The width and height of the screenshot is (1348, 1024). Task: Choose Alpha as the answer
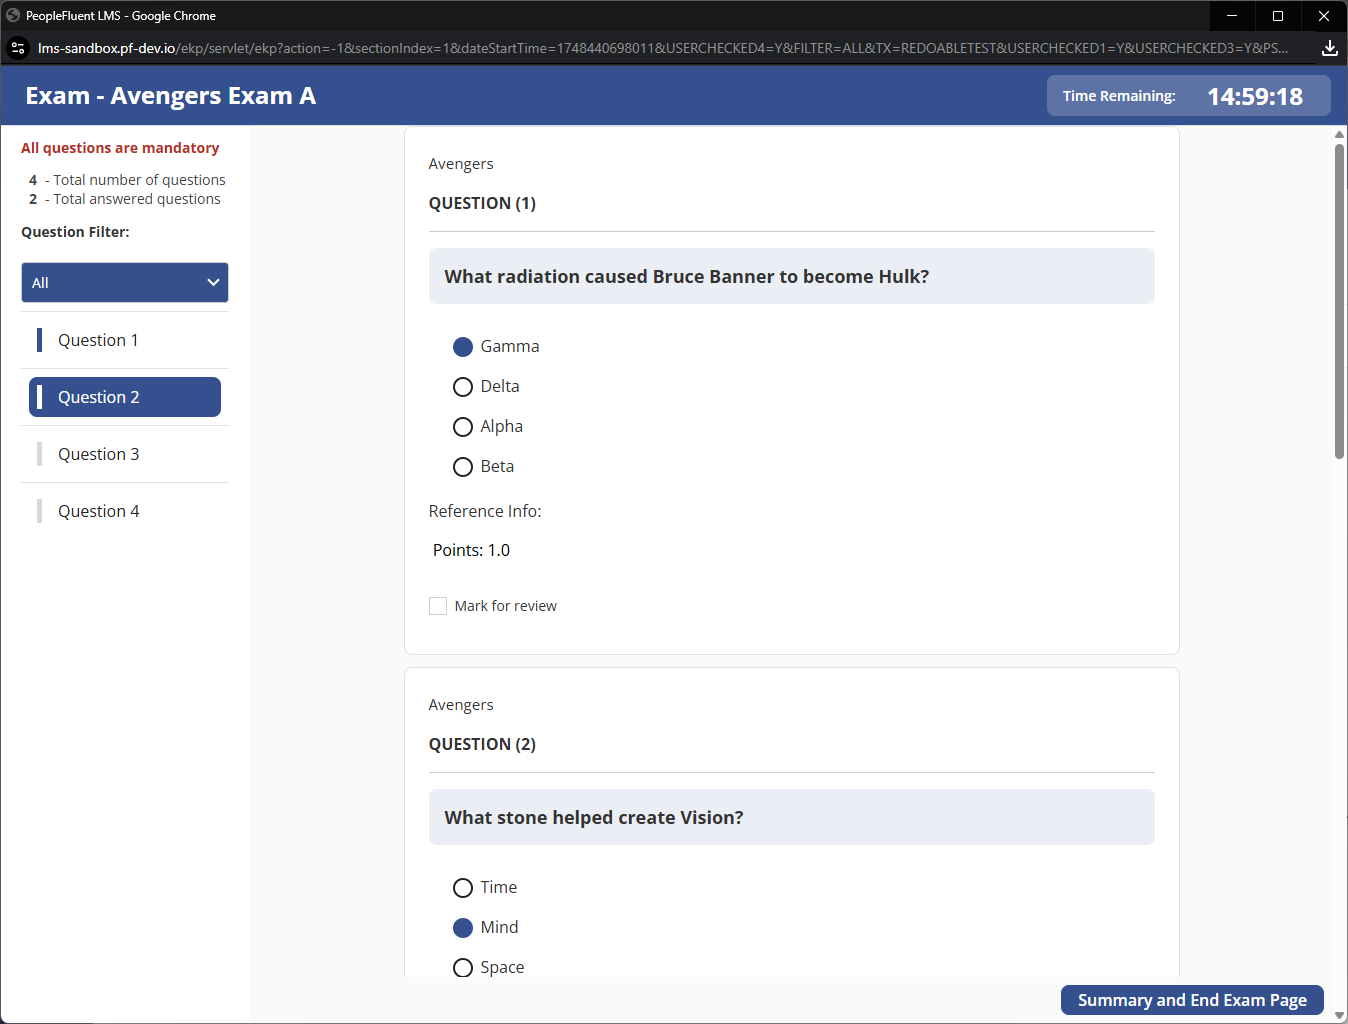coord(463,427)
